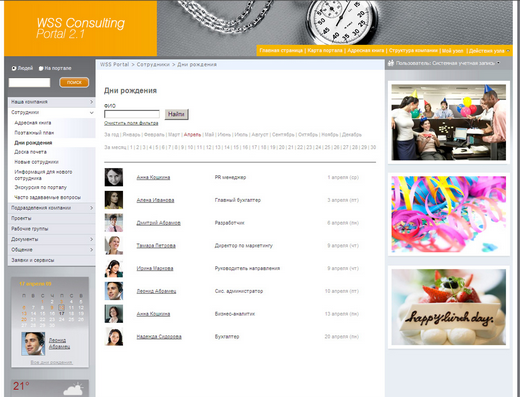Click the orange поиск search button
520x397 pixels.
[74, 82]
